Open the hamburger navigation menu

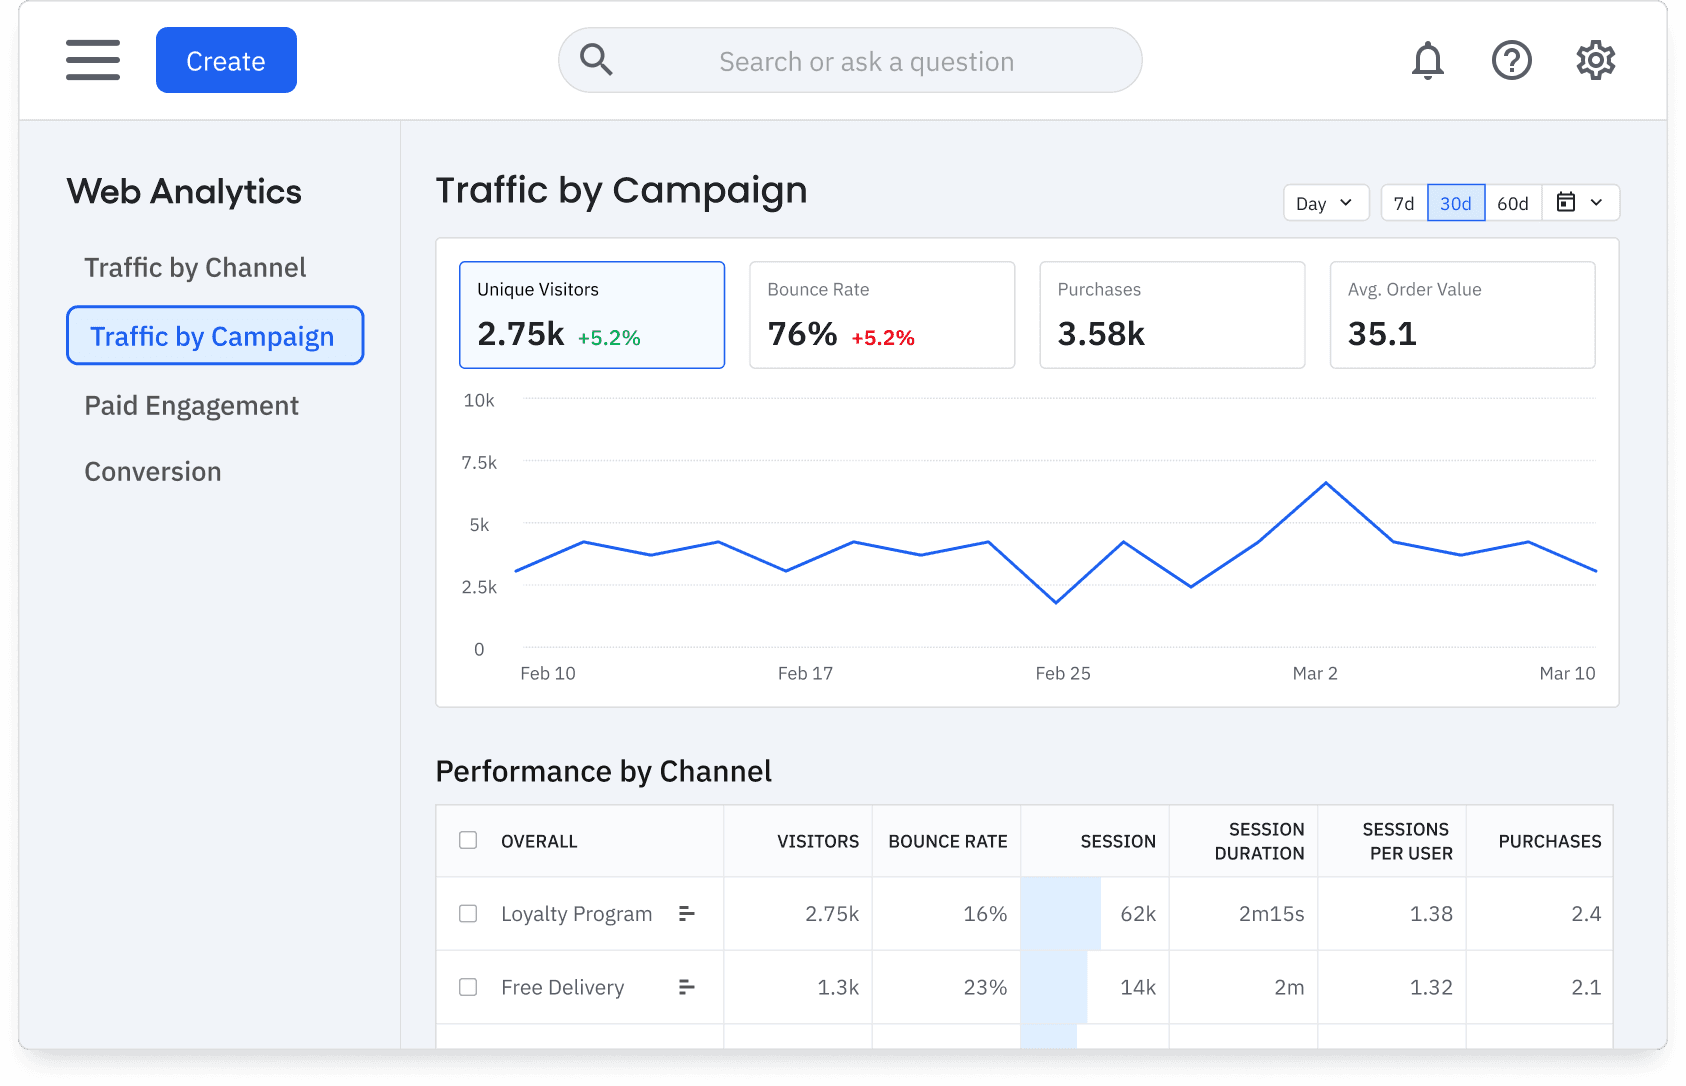[x=93, y=60]
